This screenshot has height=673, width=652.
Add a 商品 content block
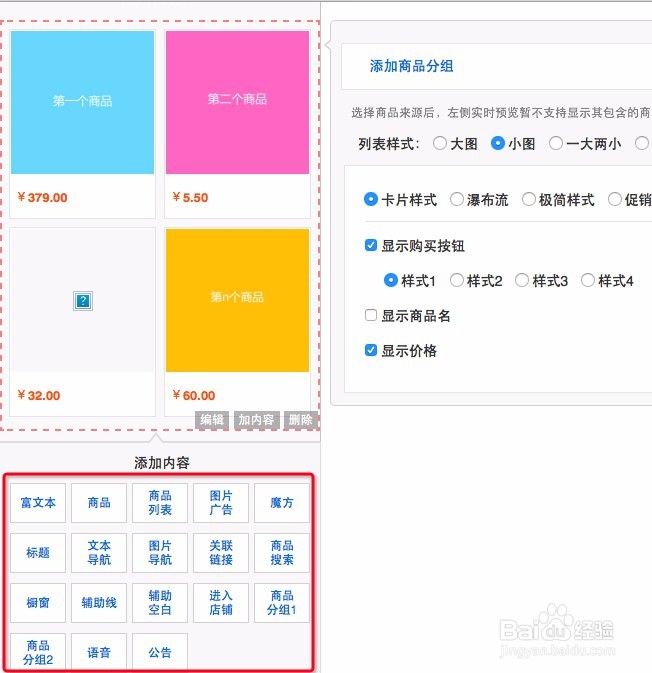[x=99, y=503]
